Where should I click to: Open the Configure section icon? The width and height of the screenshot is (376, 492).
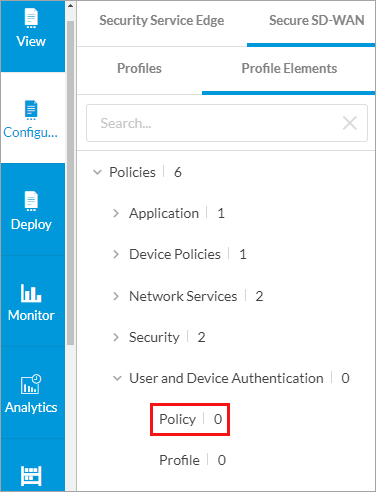31,110
